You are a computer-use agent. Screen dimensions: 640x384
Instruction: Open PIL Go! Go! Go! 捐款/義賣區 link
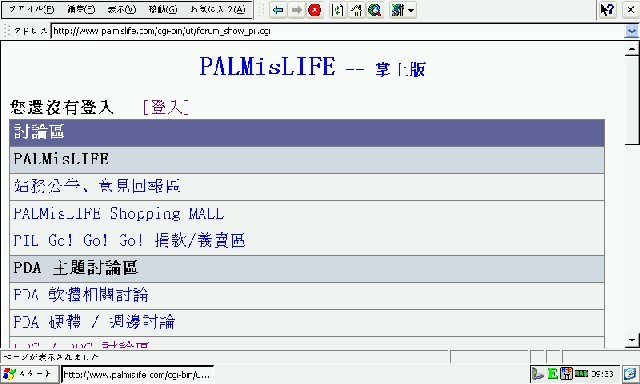tap(129, 240)
